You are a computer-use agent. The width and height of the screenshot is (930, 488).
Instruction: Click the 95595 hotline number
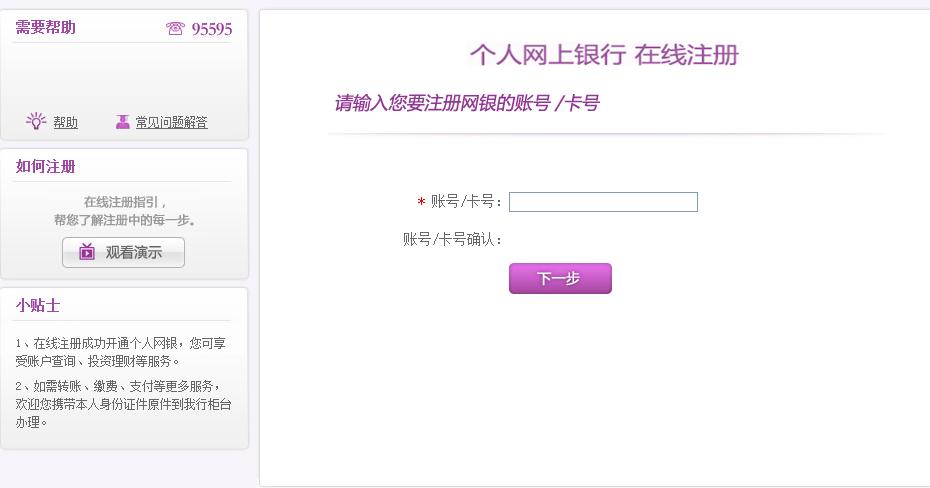(212, 29)
